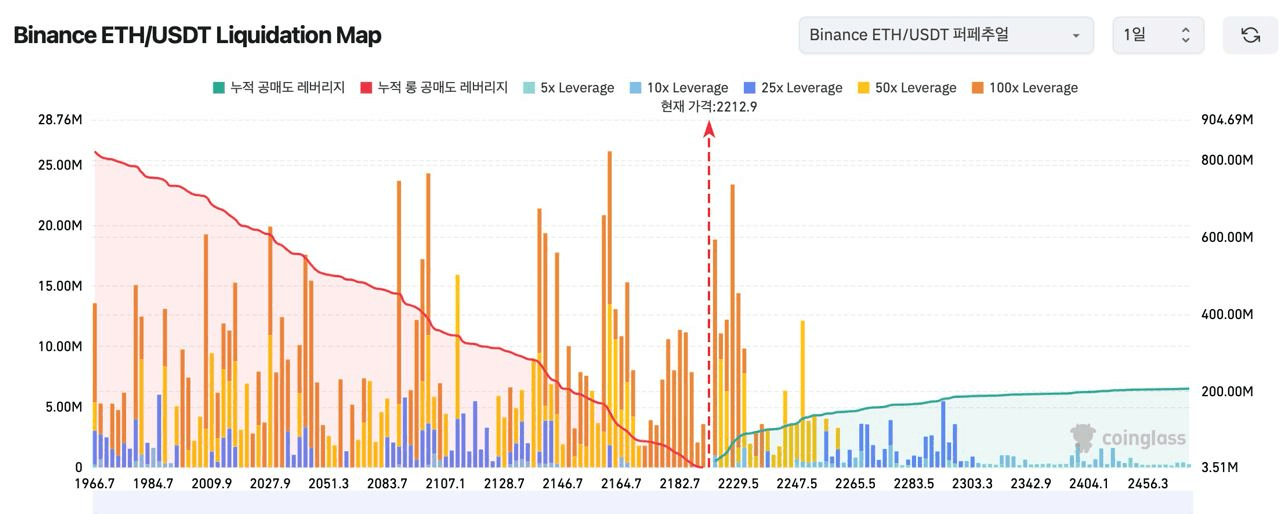Click the 1984.7 price axis label
This screenshot has height=514, width=1280.
coord(153,484)
